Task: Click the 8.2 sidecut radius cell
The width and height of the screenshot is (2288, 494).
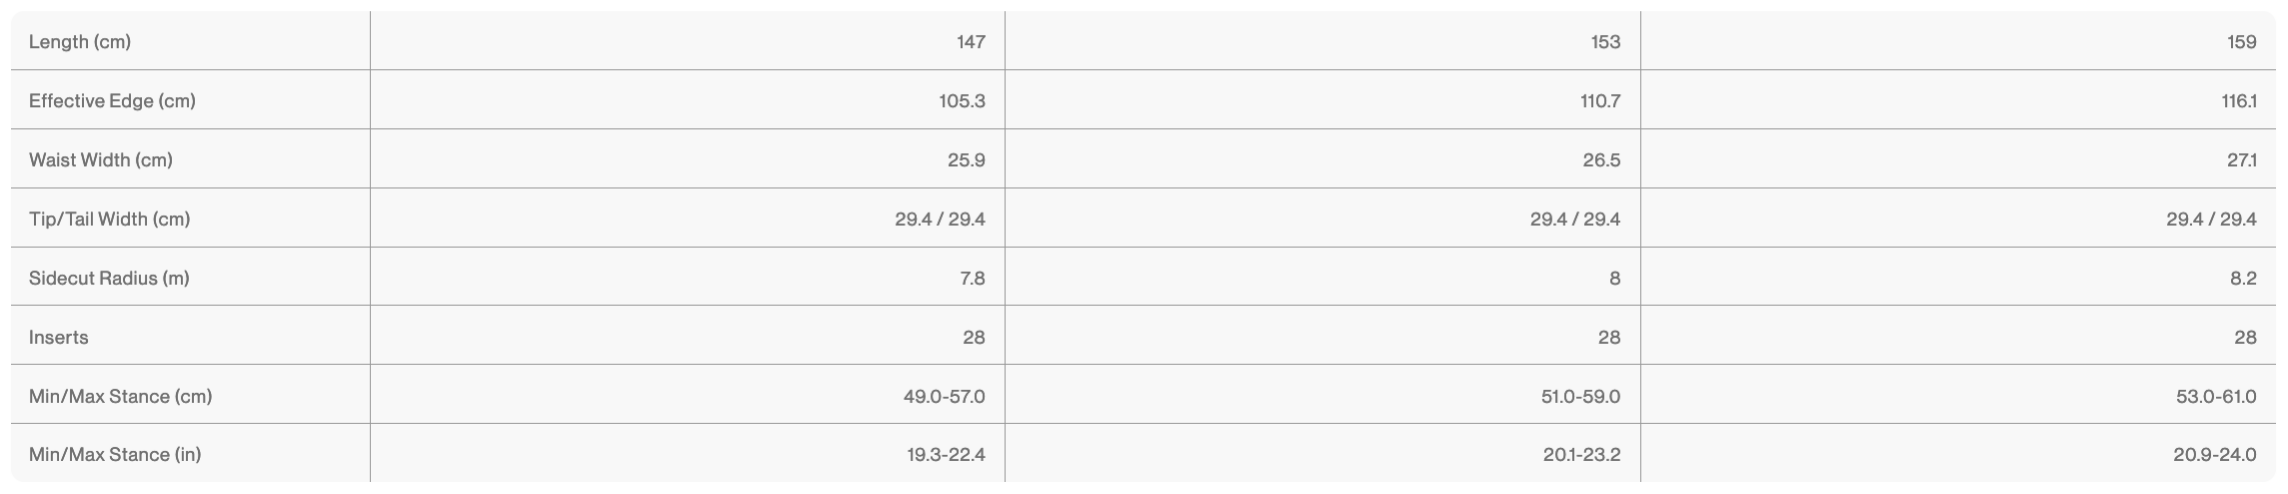Action: coord(2243,278)
